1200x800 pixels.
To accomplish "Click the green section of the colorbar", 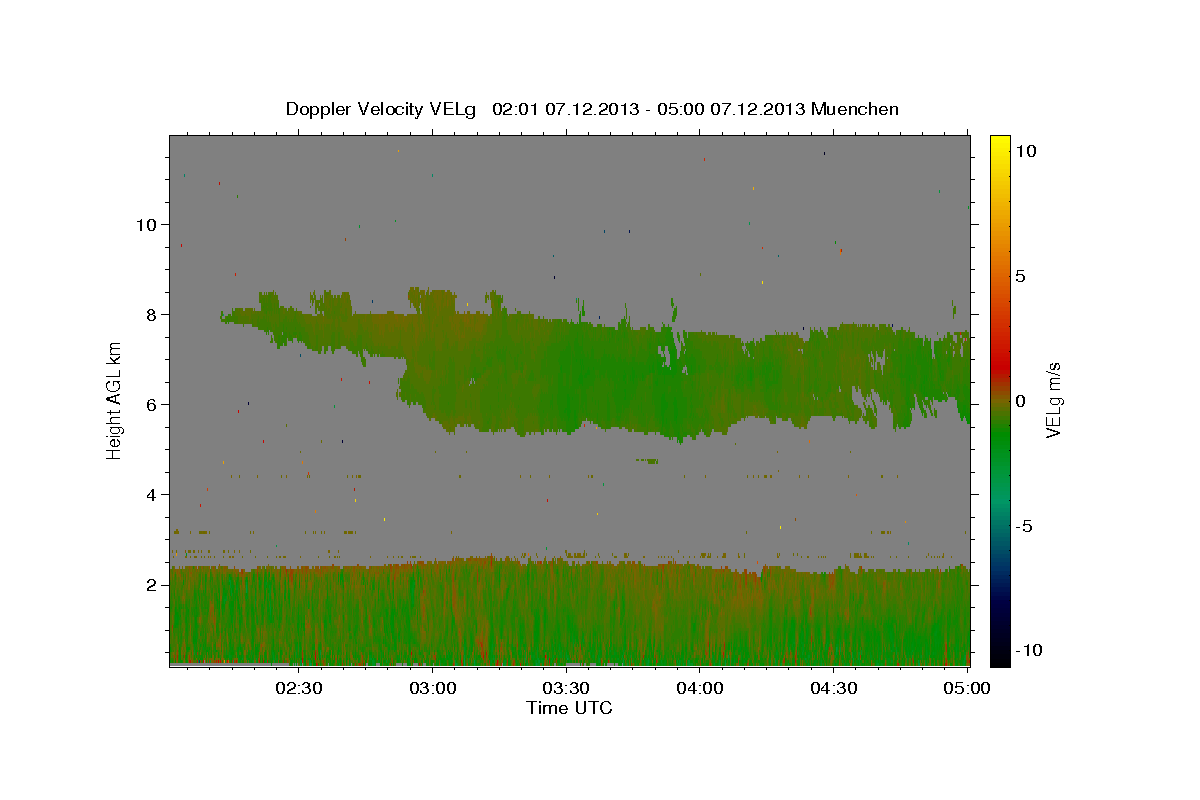I will point(1000,440).
